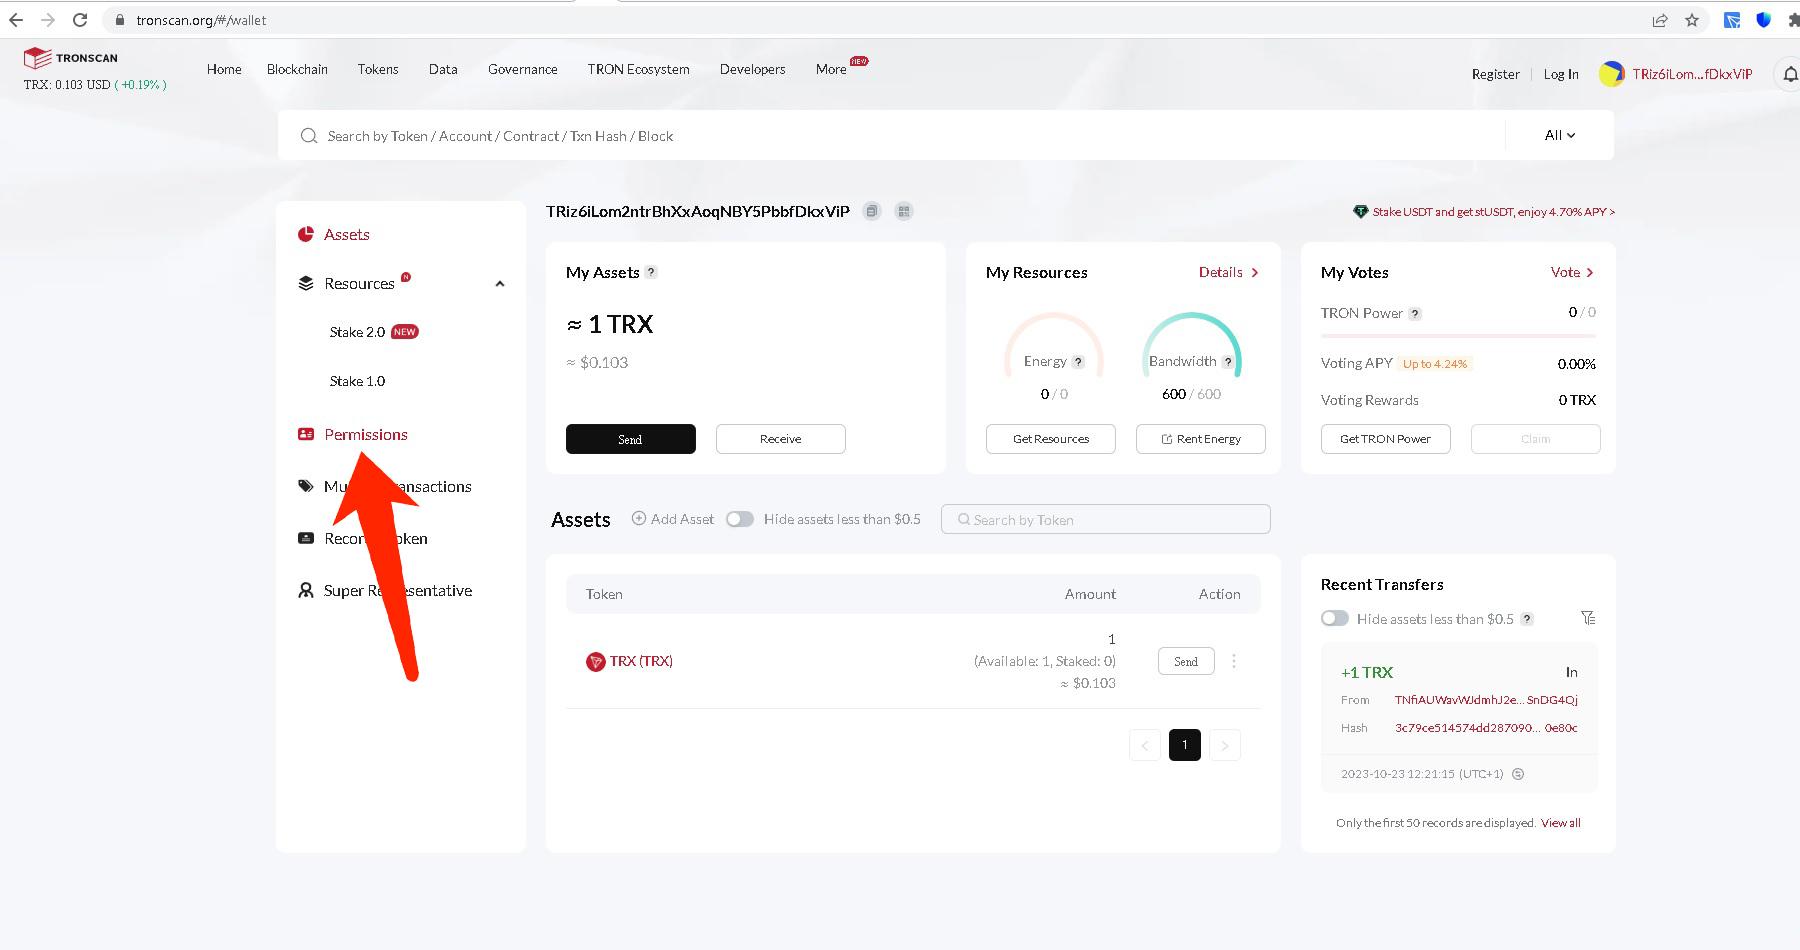Open the Assets sidebar pie icon
Screen dimensions: 1800x950
(x=306, y=234)
